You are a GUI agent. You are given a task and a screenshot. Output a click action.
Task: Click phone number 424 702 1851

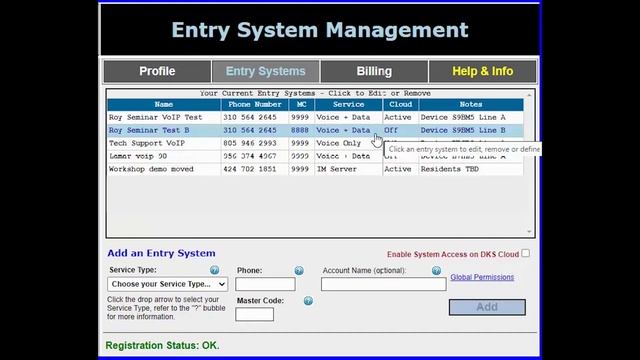point(250,169)
